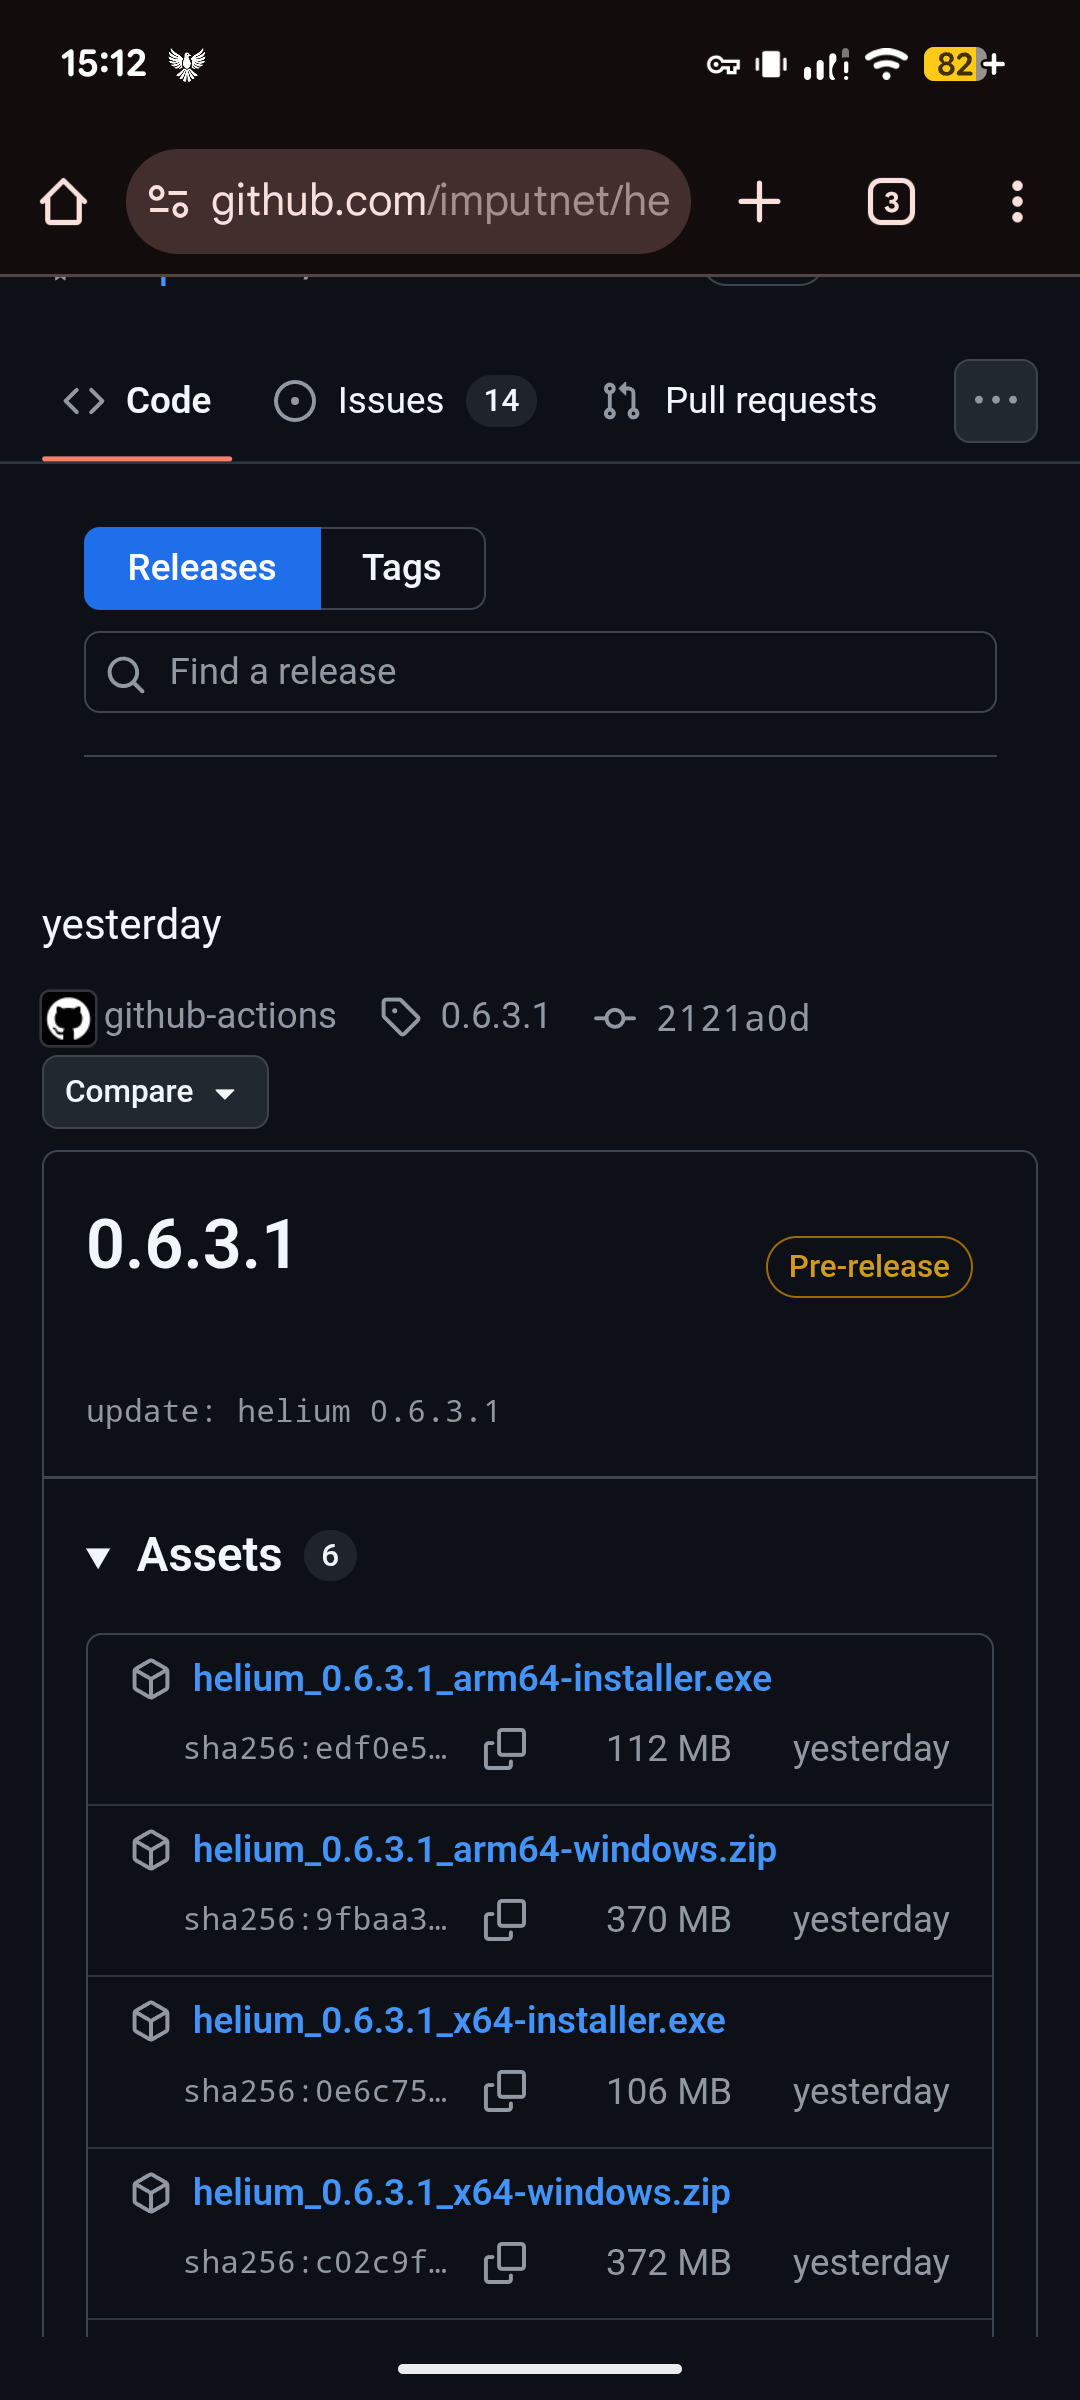Download helium_0.6.3.1_x64-installer.exe

(459, 2021)
